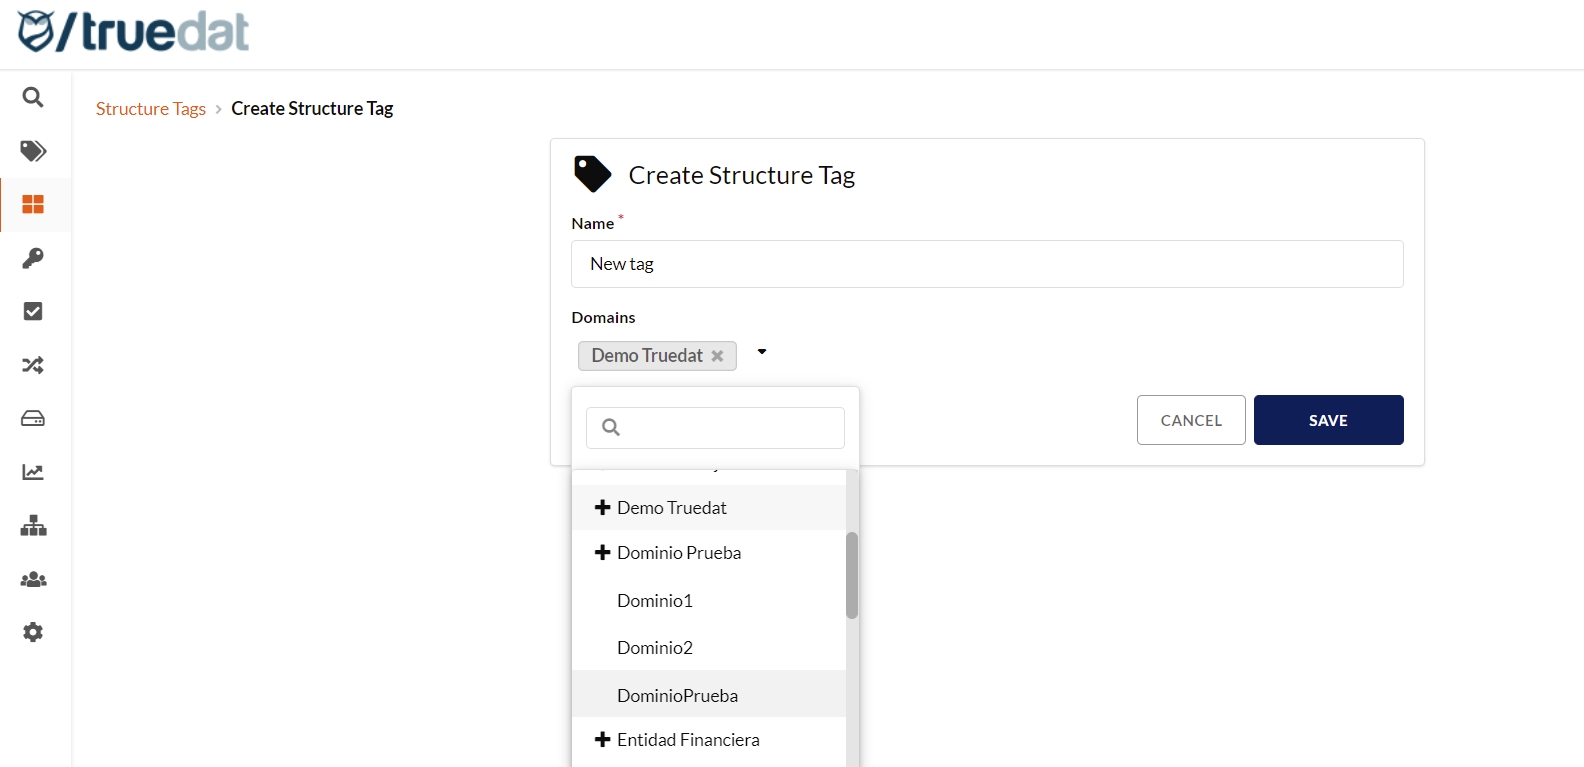Screen dimensions: 1584x767
Task: Expand the Dominio Prueba tree node
Action: coord(602,553)
